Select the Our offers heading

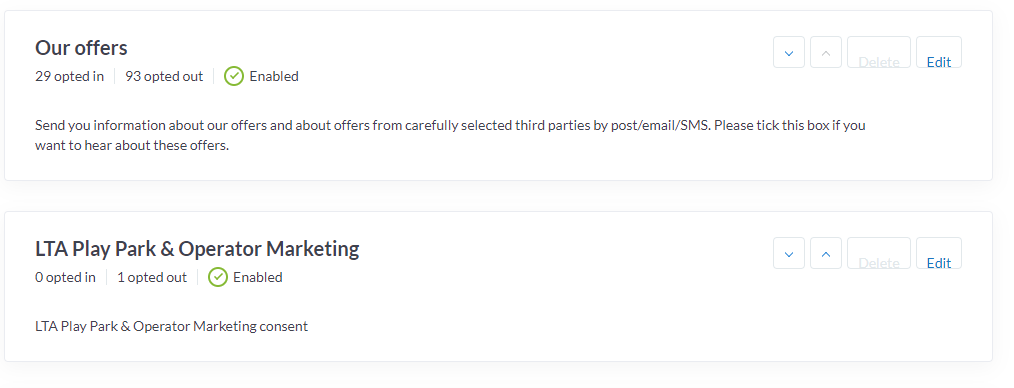81,48
